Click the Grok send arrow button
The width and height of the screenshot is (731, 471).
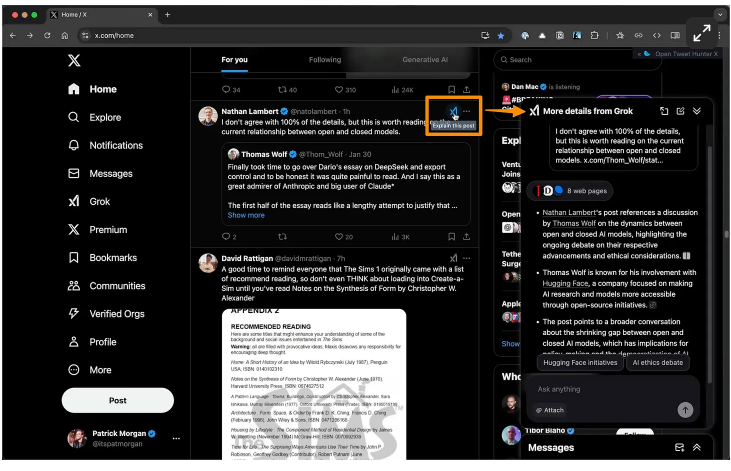685,410
